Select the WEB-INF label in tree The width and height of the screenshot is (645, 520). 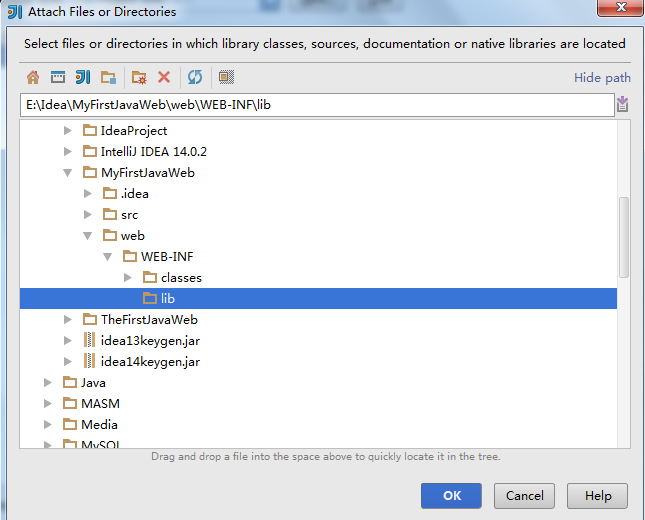pyautogui.click(x=167, y=256)
